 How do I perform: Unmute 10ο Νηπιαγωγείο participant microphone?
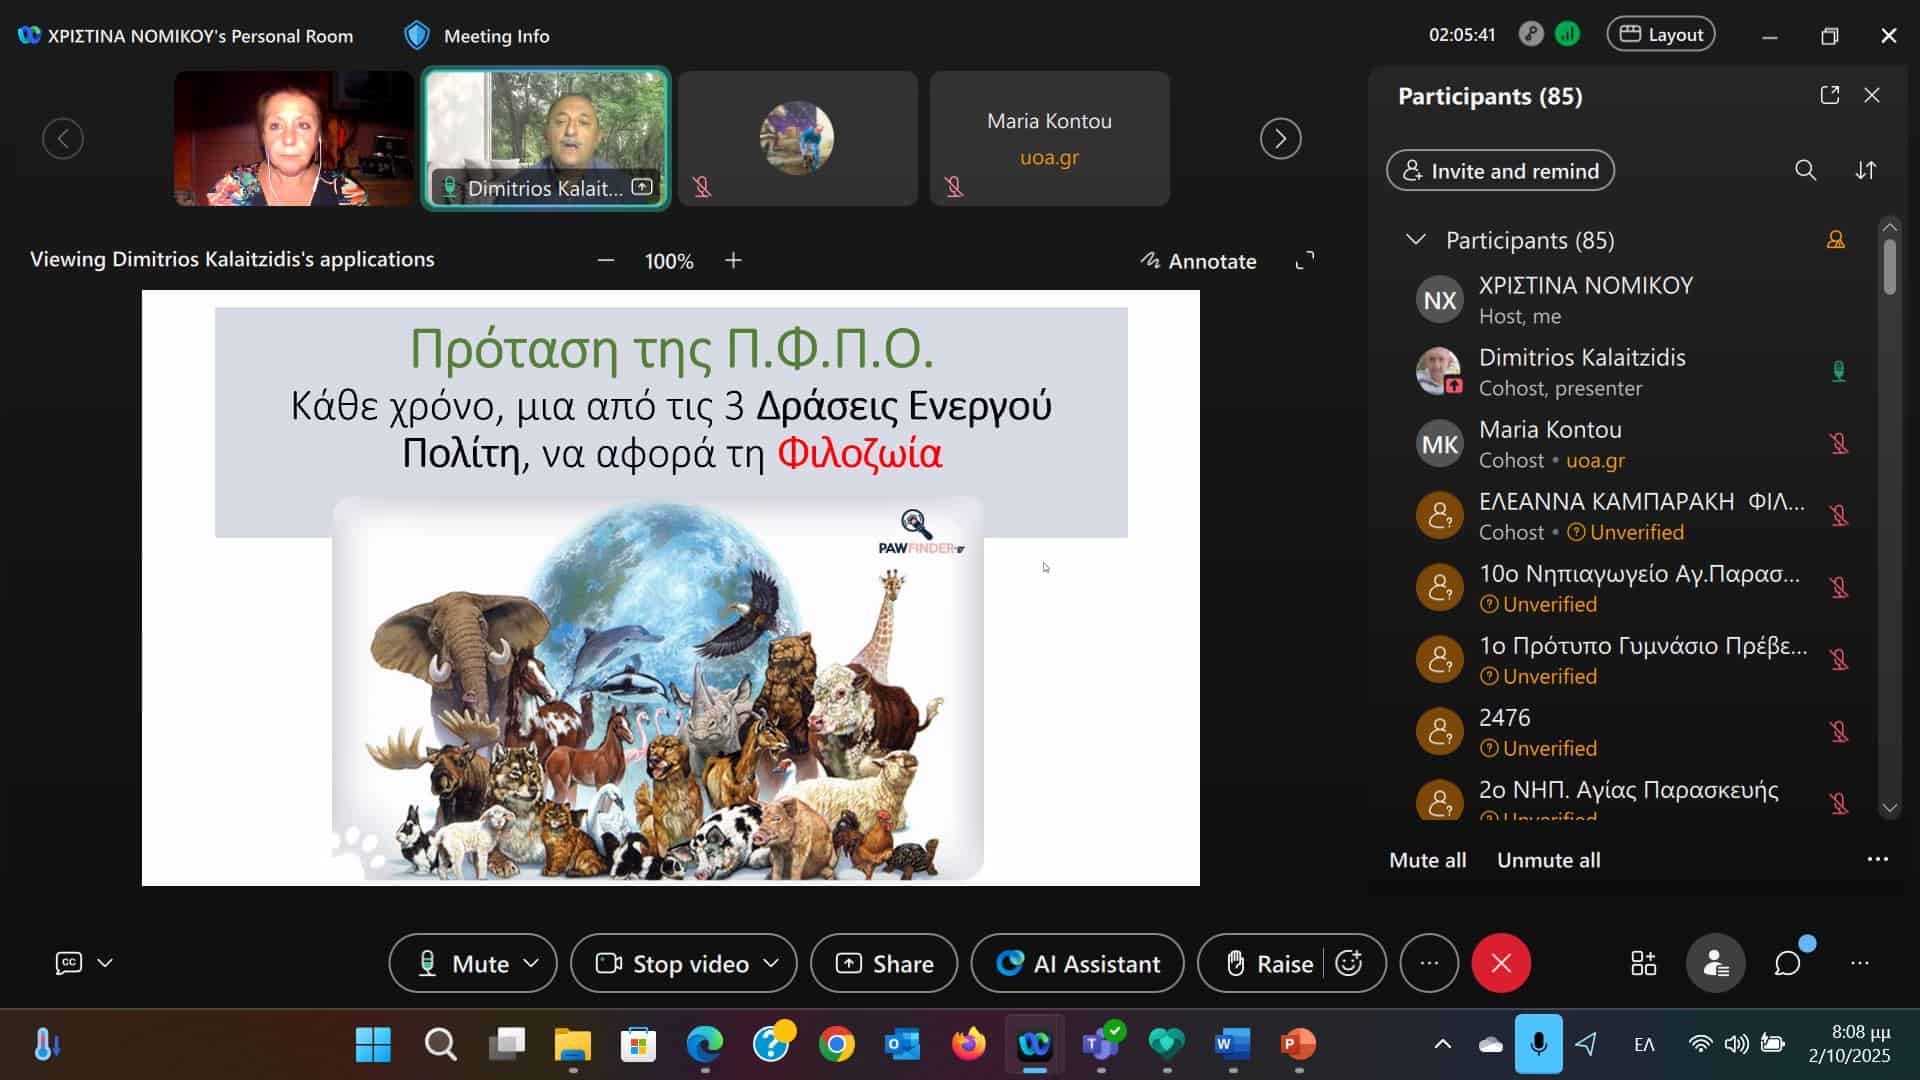coord(1838,587)
